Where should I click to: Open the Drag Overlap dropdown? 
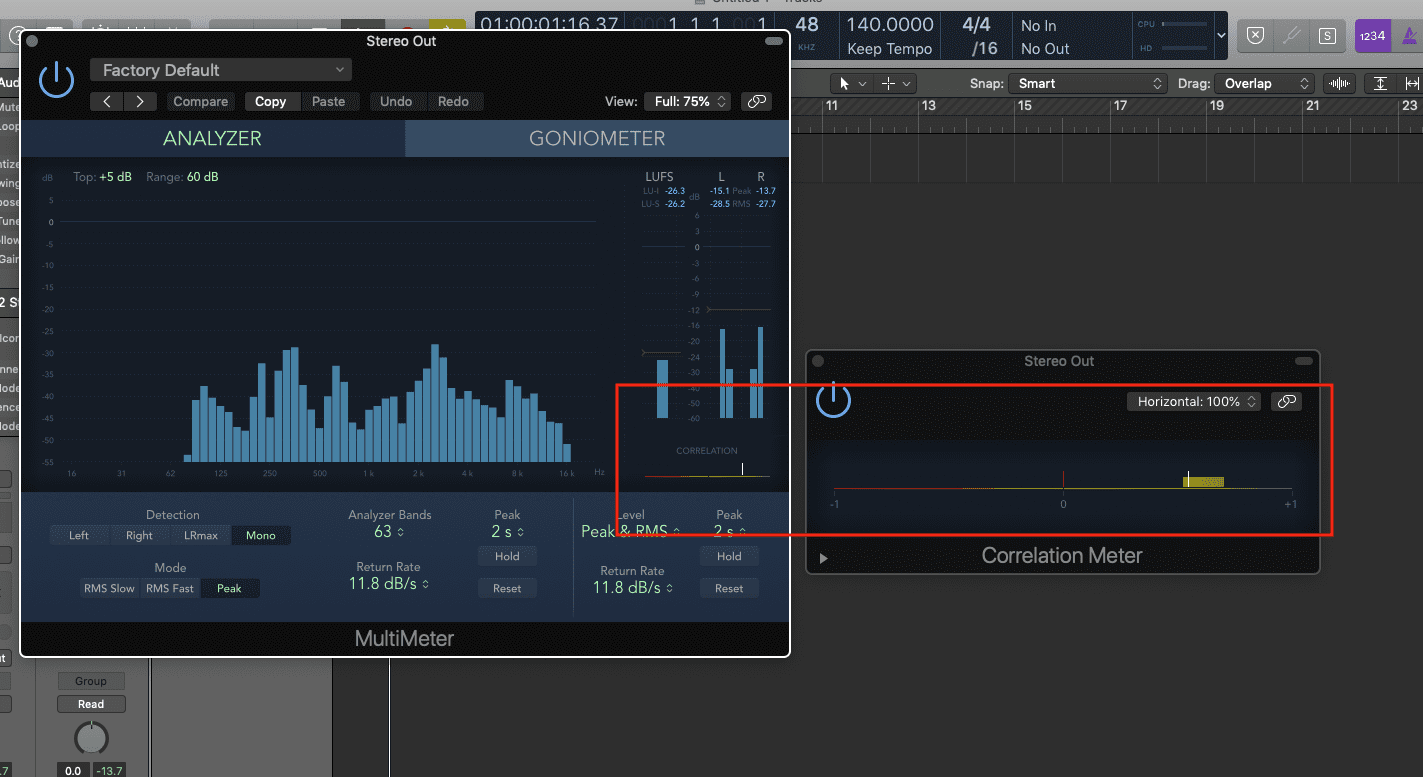[1265, 84]
